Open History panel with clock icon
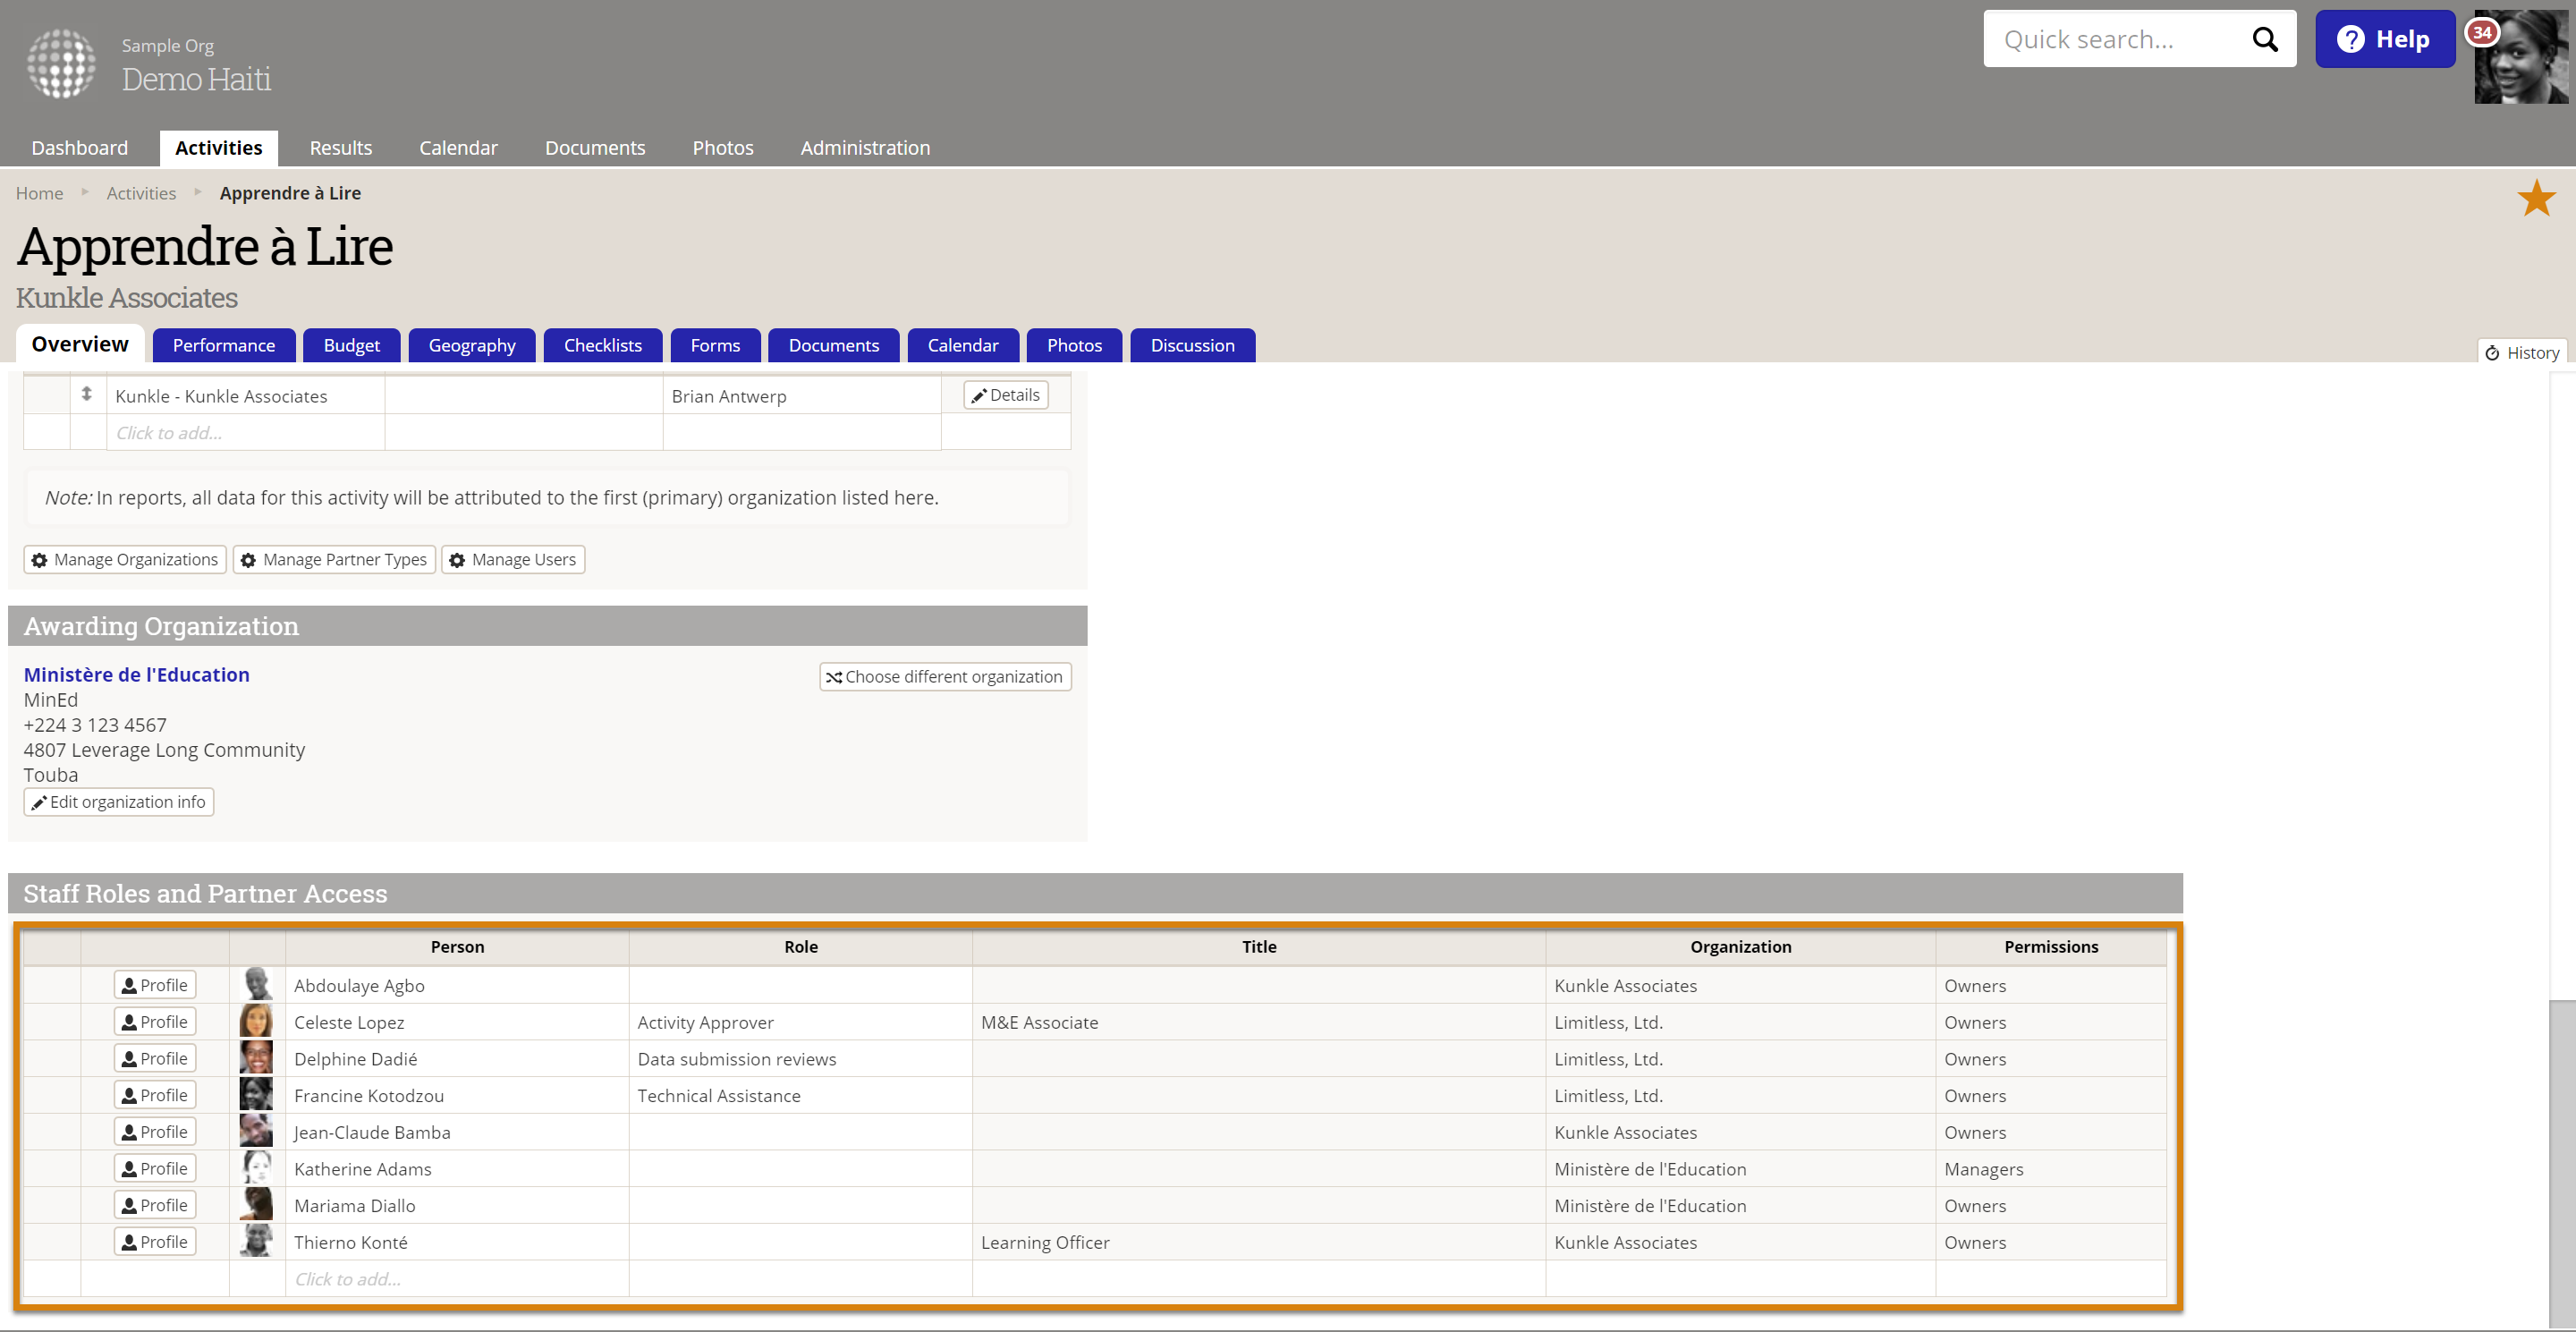Screen dimensions: 2576x1332 pos(2522,353)
